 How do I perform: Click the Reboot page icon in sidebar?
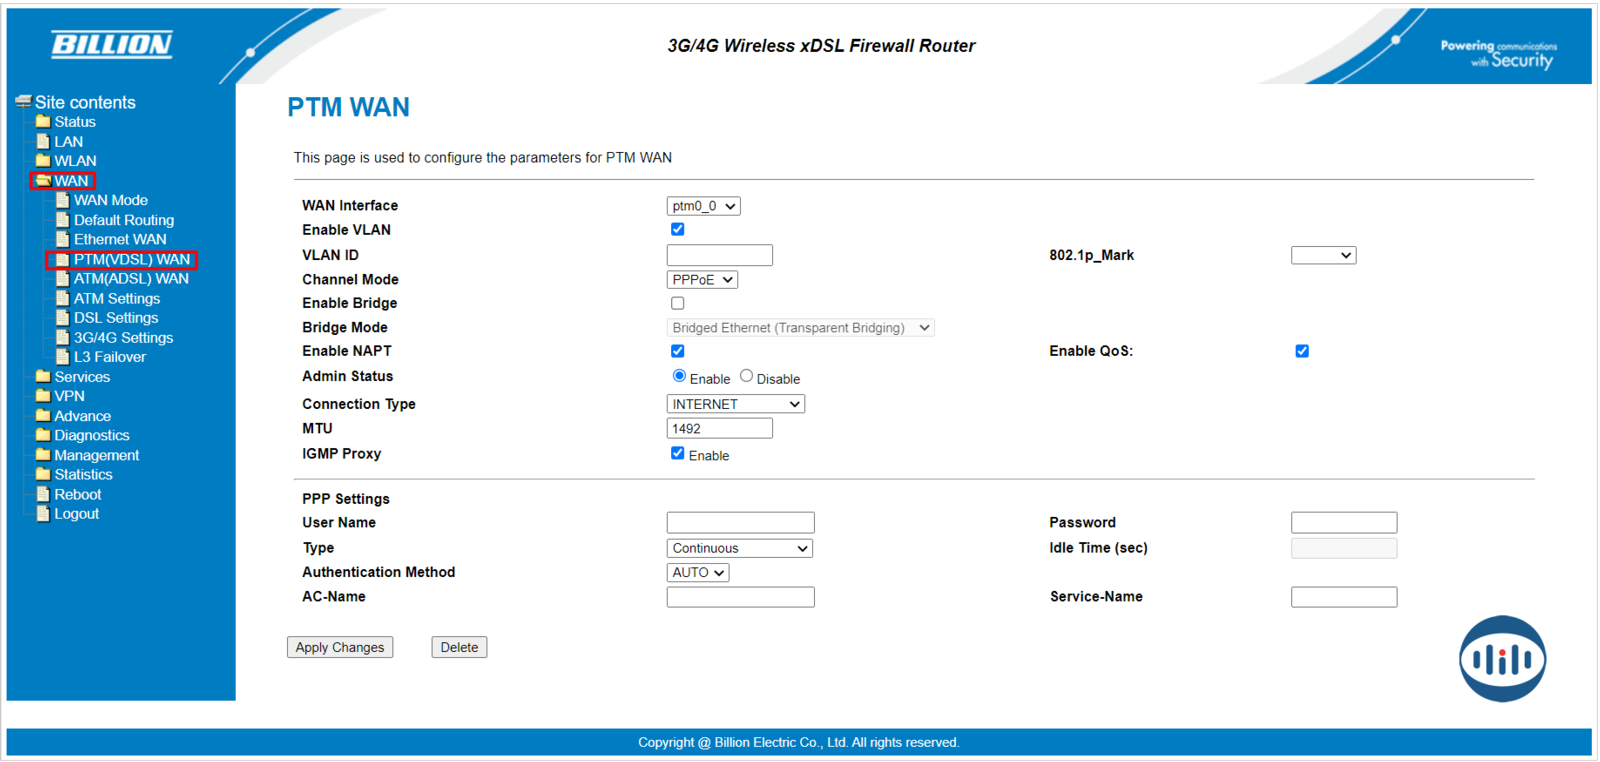pyautogui.click(x=43, y=494)
